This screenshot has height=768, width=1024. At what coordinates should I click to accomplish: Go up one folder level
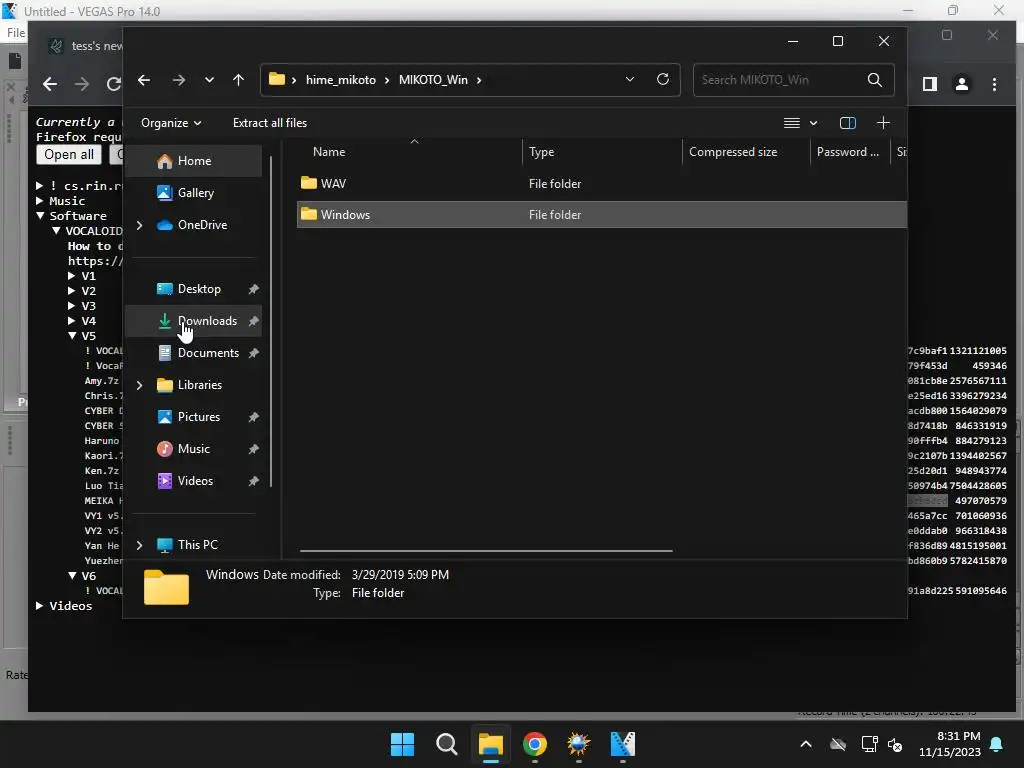click(238, 80)
